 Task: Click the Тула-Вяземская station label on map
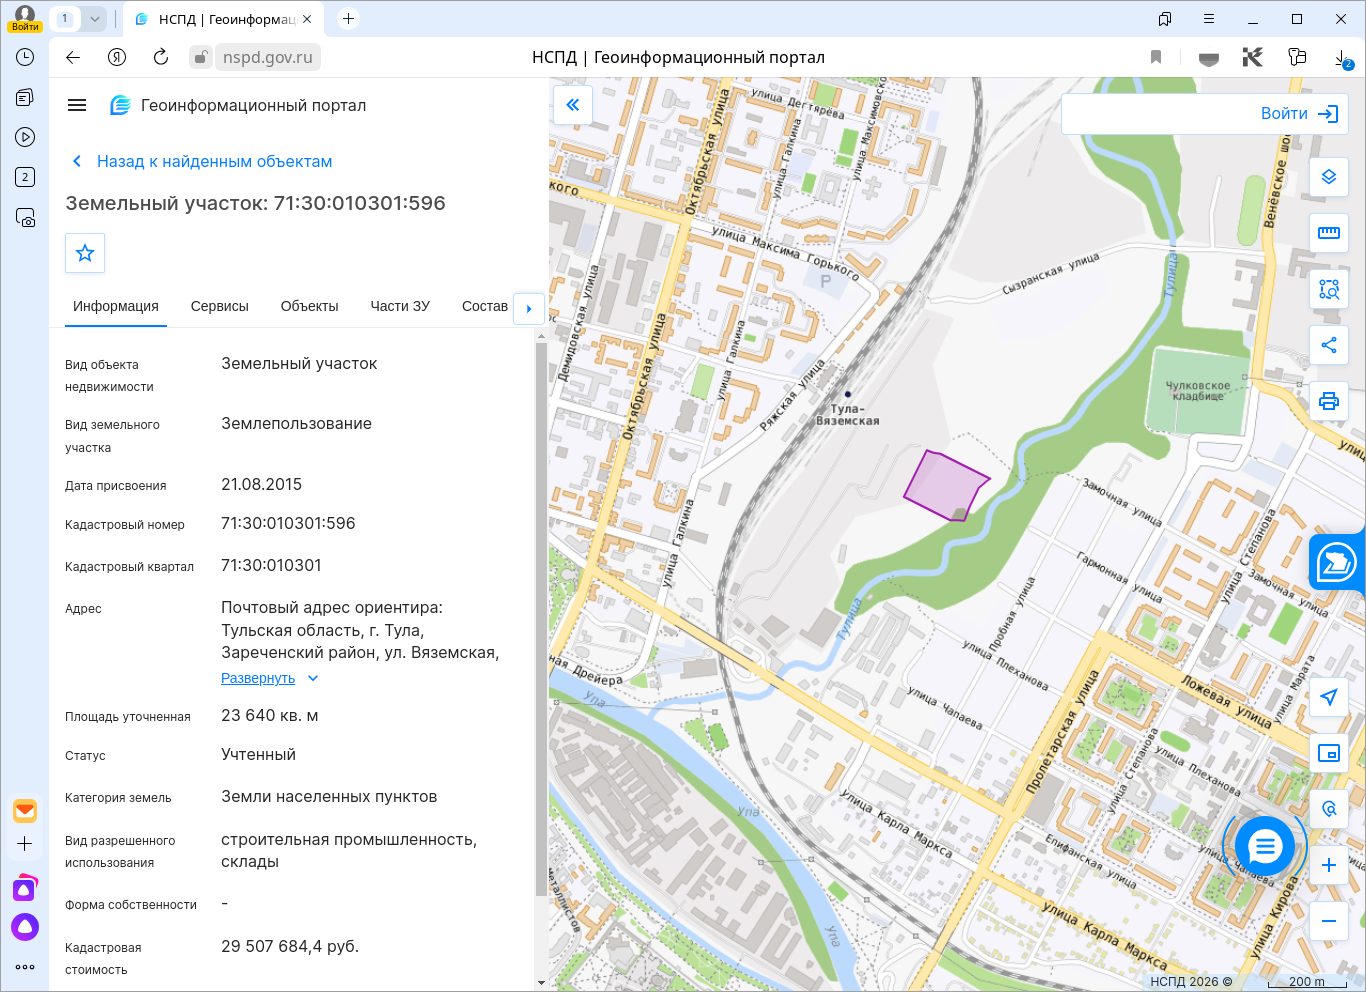pos(848,414)
